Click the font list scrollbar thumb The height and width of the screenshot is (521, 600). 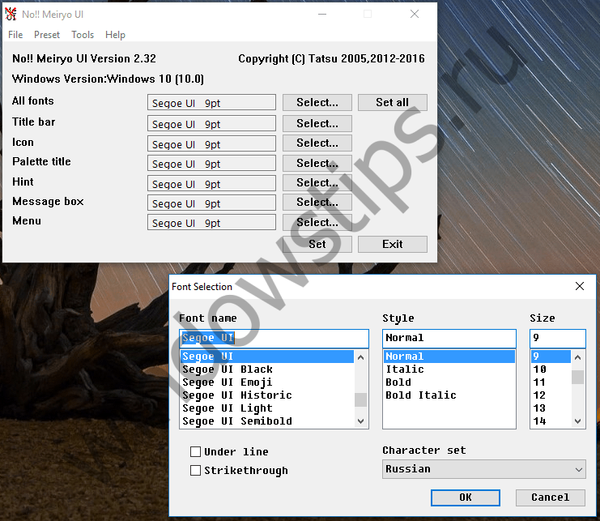point(361,400)
